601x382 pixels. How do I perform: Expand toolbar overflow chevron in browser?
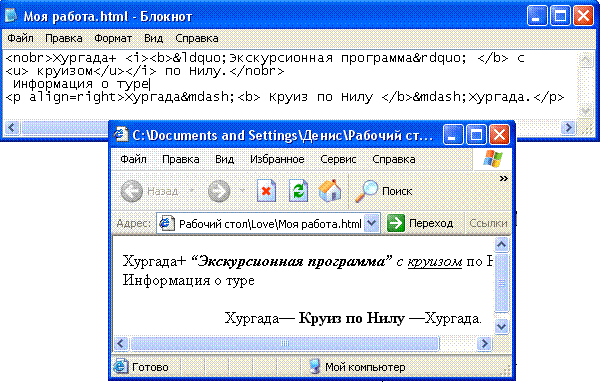tap(504, 178)
